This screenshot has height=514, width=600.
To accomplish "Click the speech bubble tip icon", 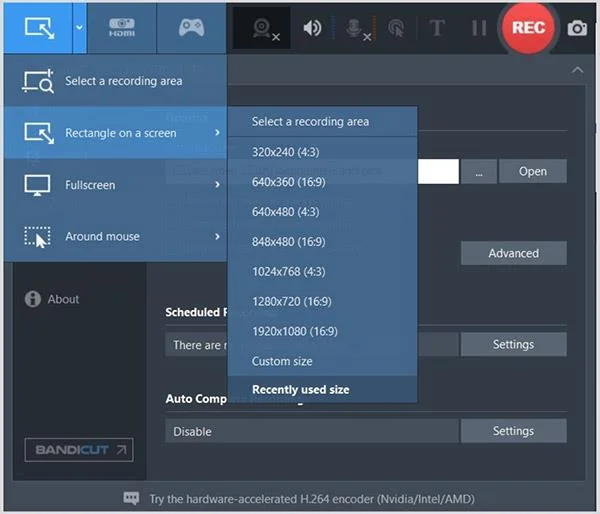I will click(131, 498).
